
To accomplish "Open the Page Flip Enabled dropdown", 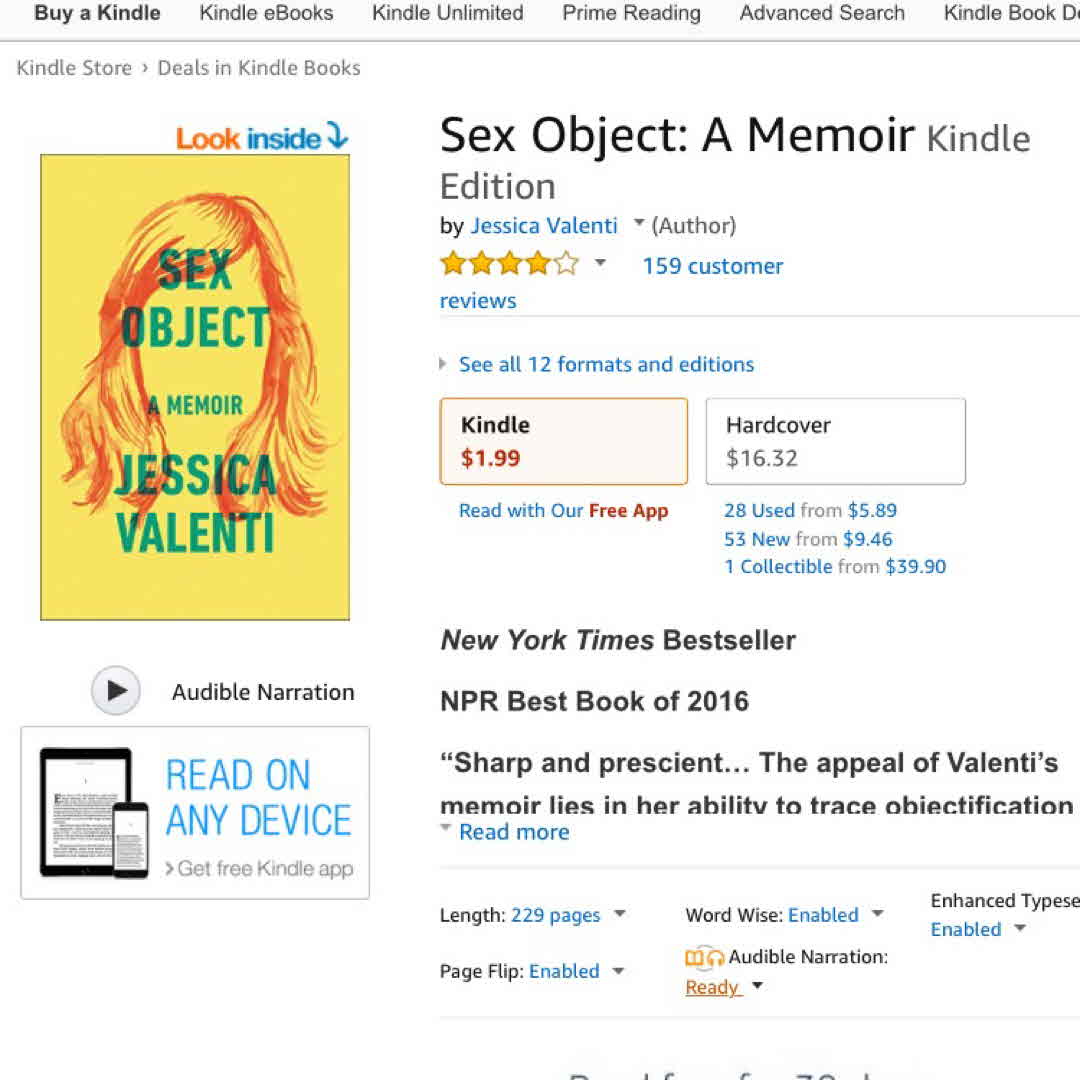I will tap(617, 971).
